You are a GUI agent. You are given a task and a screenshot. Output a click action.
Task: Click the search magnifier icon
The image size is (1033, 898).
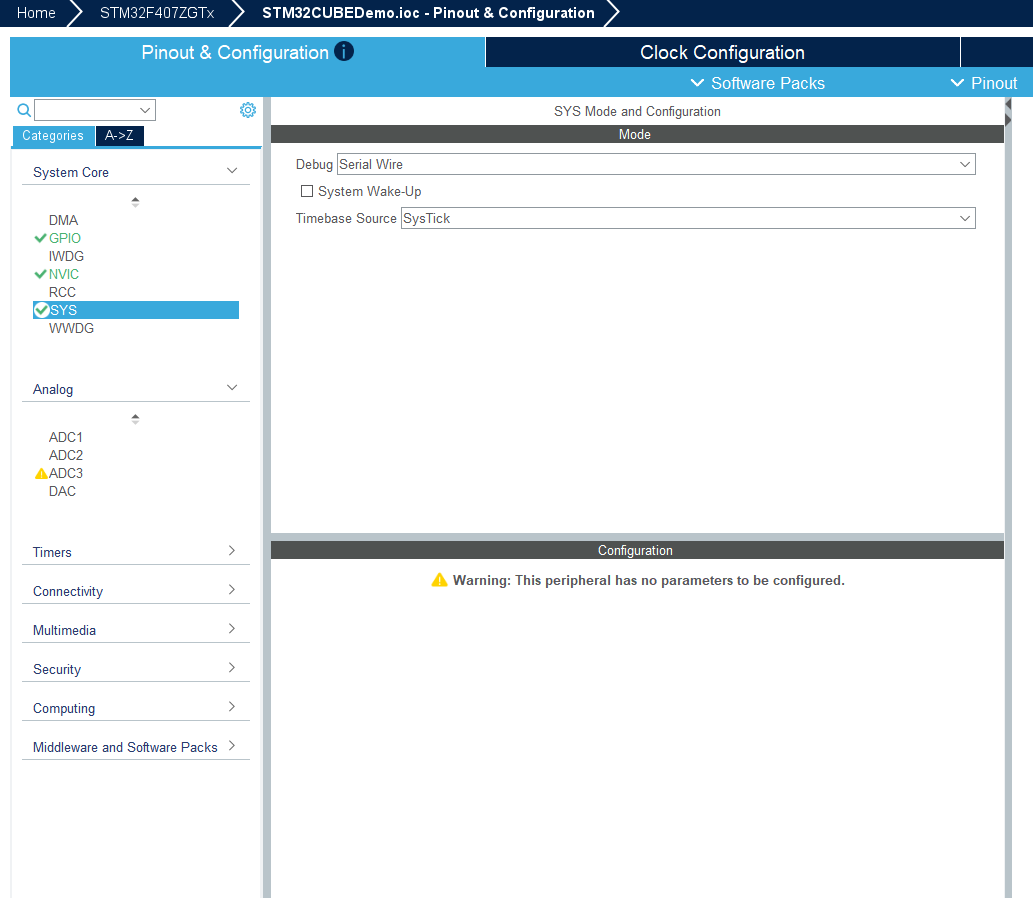coord(24,110)
